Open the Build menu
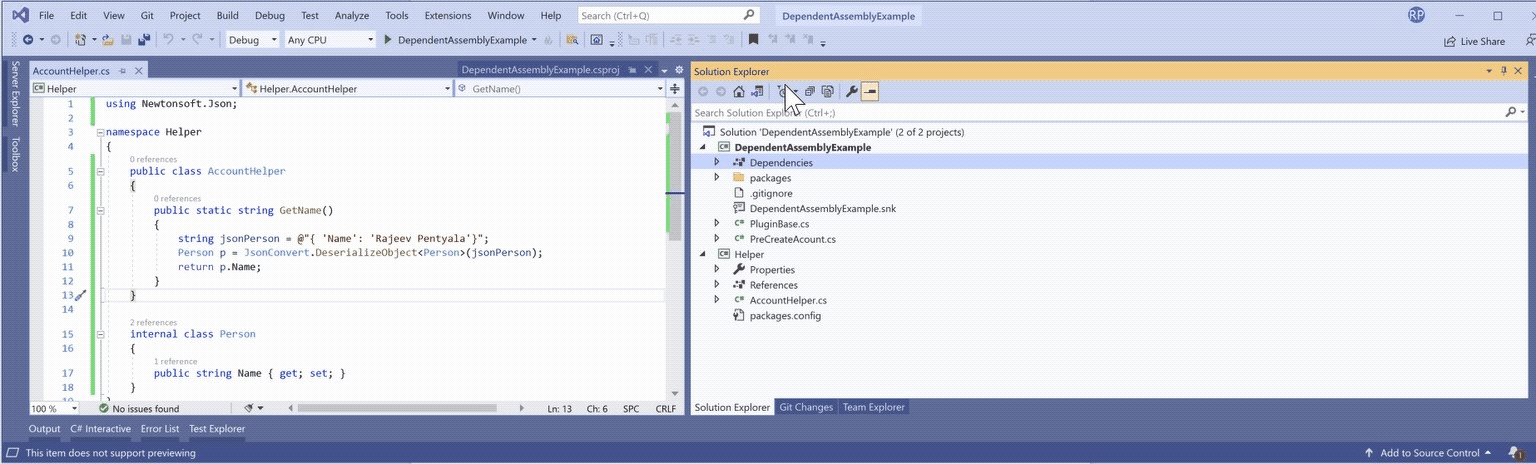The height and width of the screenshot is (464, 1536). click(x=227, y=16)
